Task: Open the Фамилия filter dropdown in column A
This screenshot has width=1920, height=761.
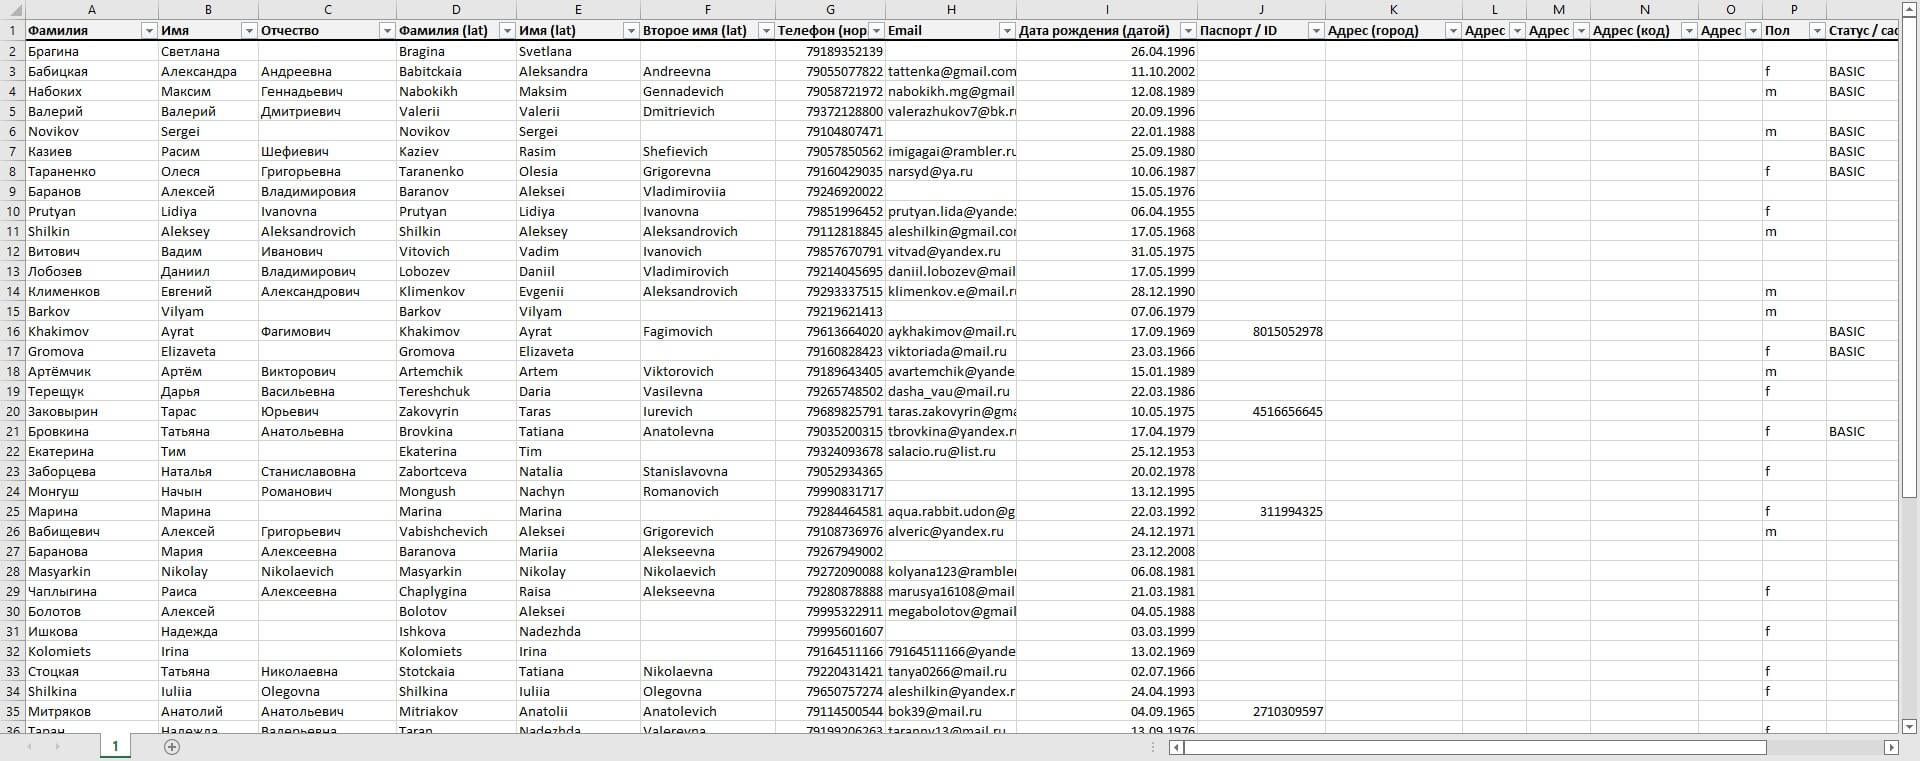Action: click(x=149, y=31)
